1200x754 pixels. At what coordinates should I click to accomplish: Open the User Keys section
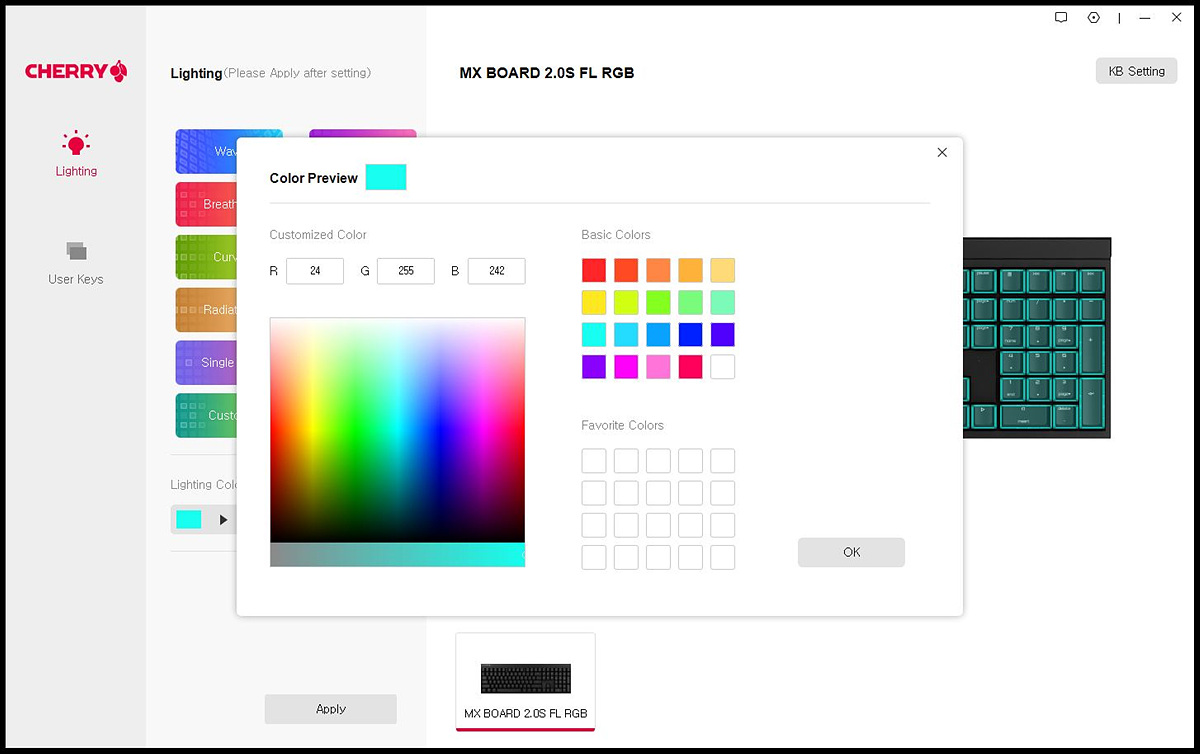(76, 263)
